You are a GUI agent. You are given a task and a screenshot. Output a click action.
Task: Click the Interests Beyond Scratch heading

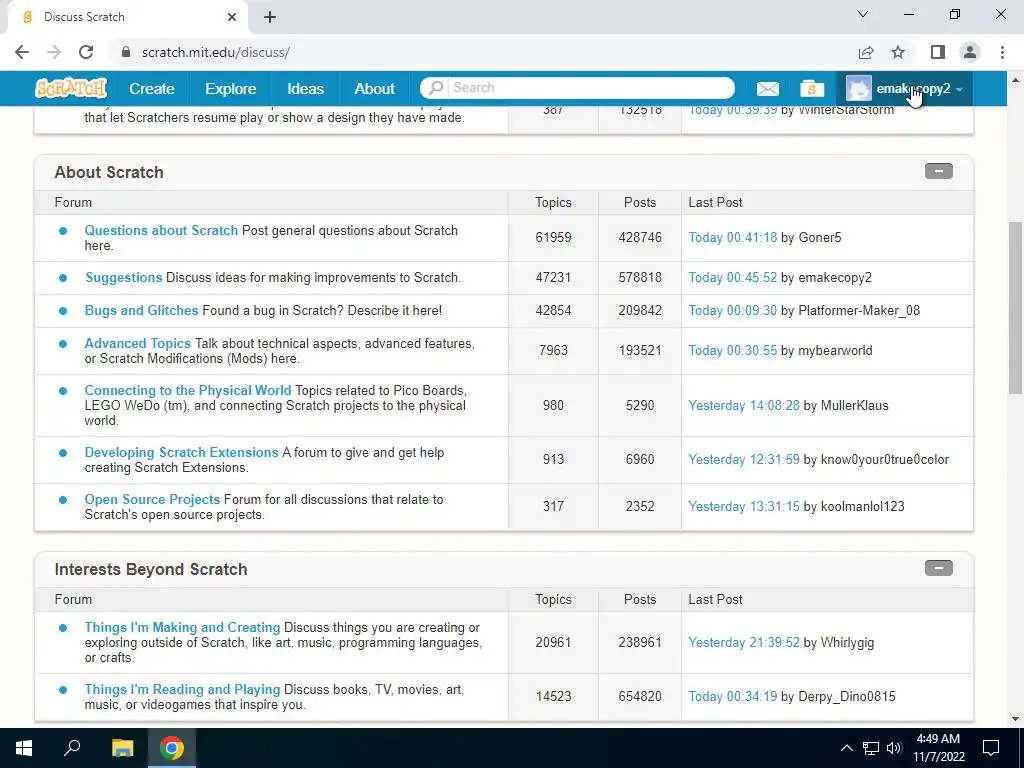tap(151, 569)
